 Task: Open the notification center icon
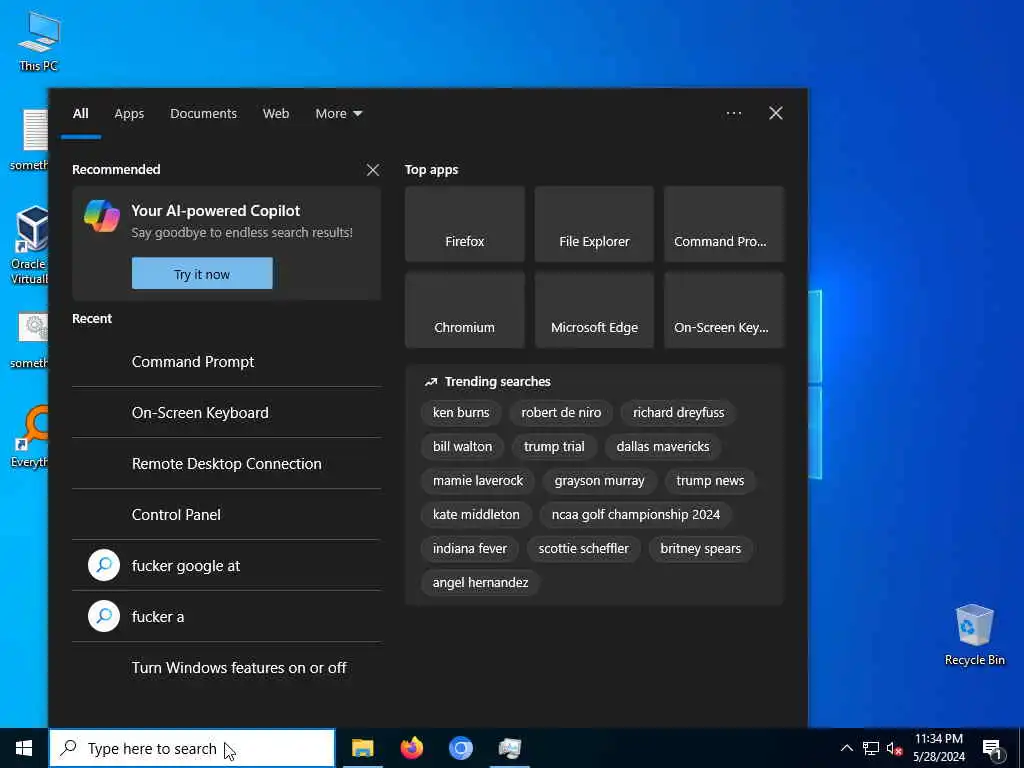point(992,748)
